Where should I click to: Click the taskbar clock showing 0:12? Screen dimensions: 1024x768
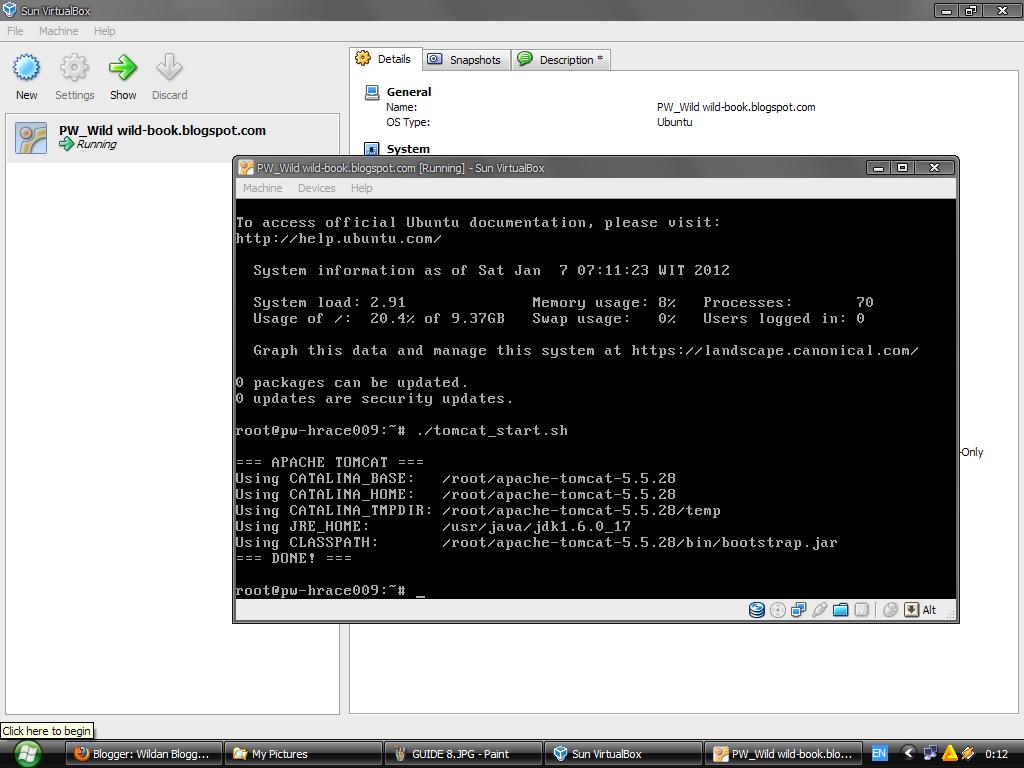(x=996, y=754)
